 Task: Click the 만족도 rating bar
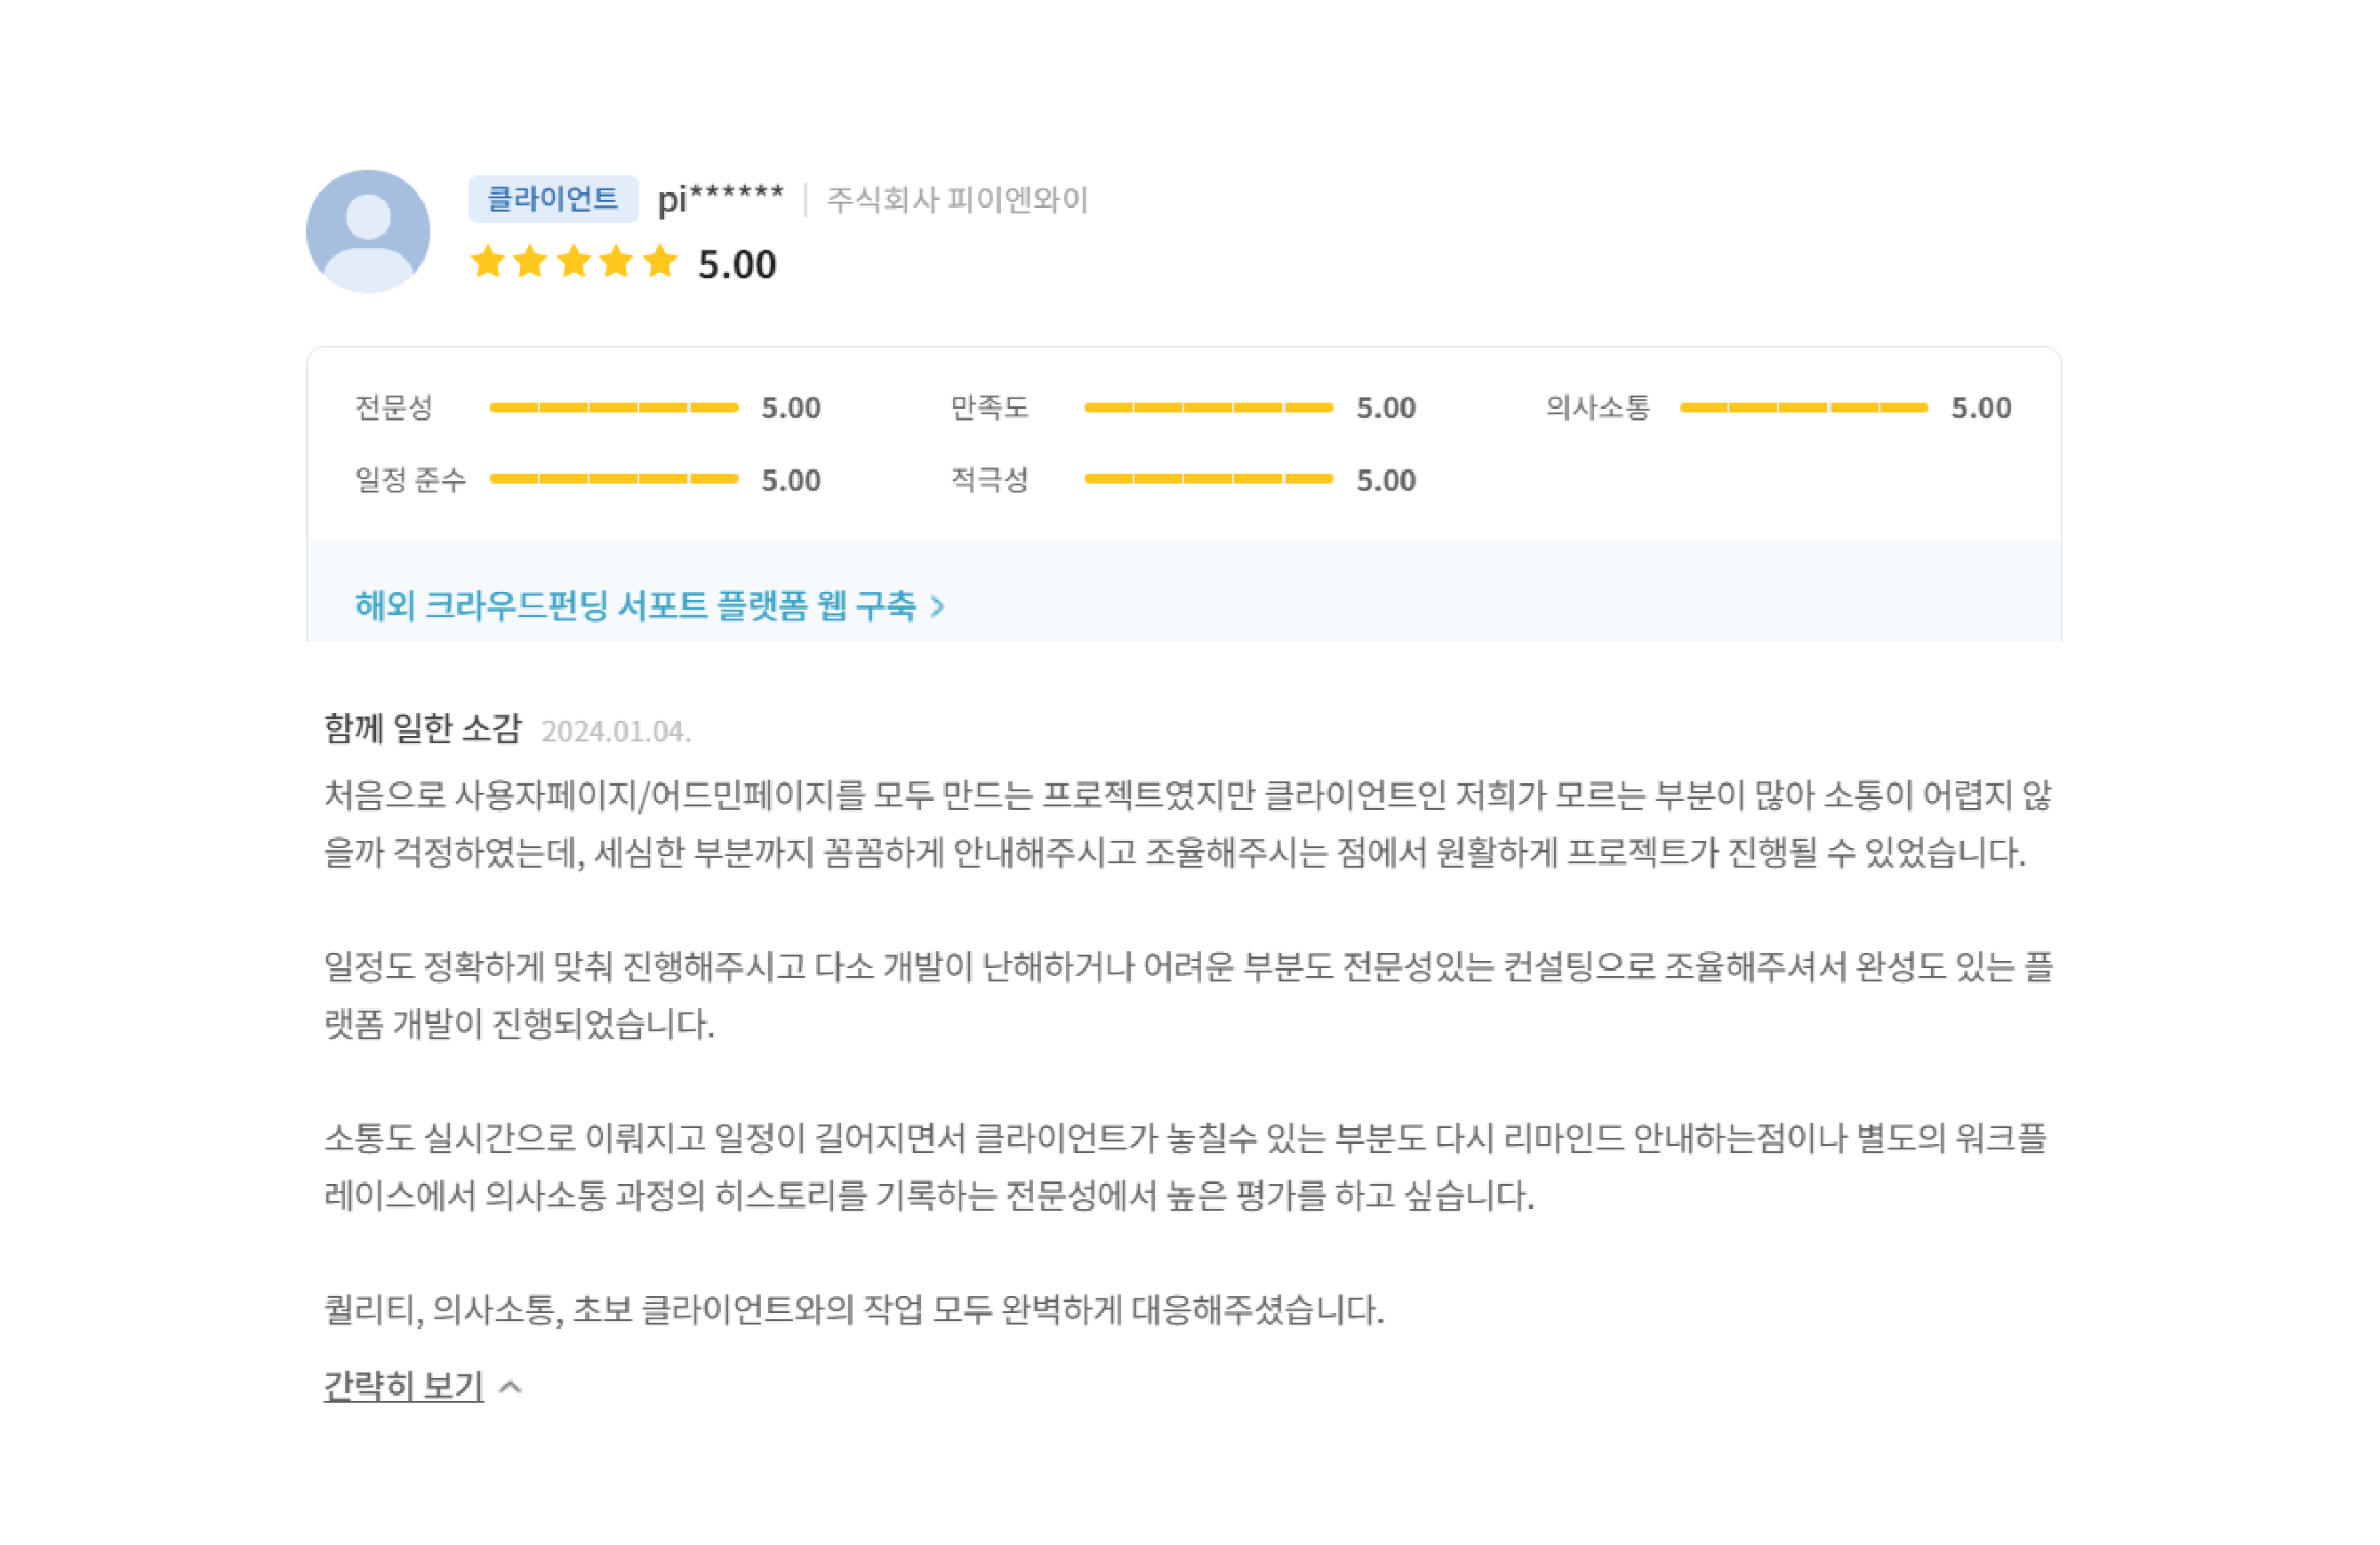point(1208,408)
